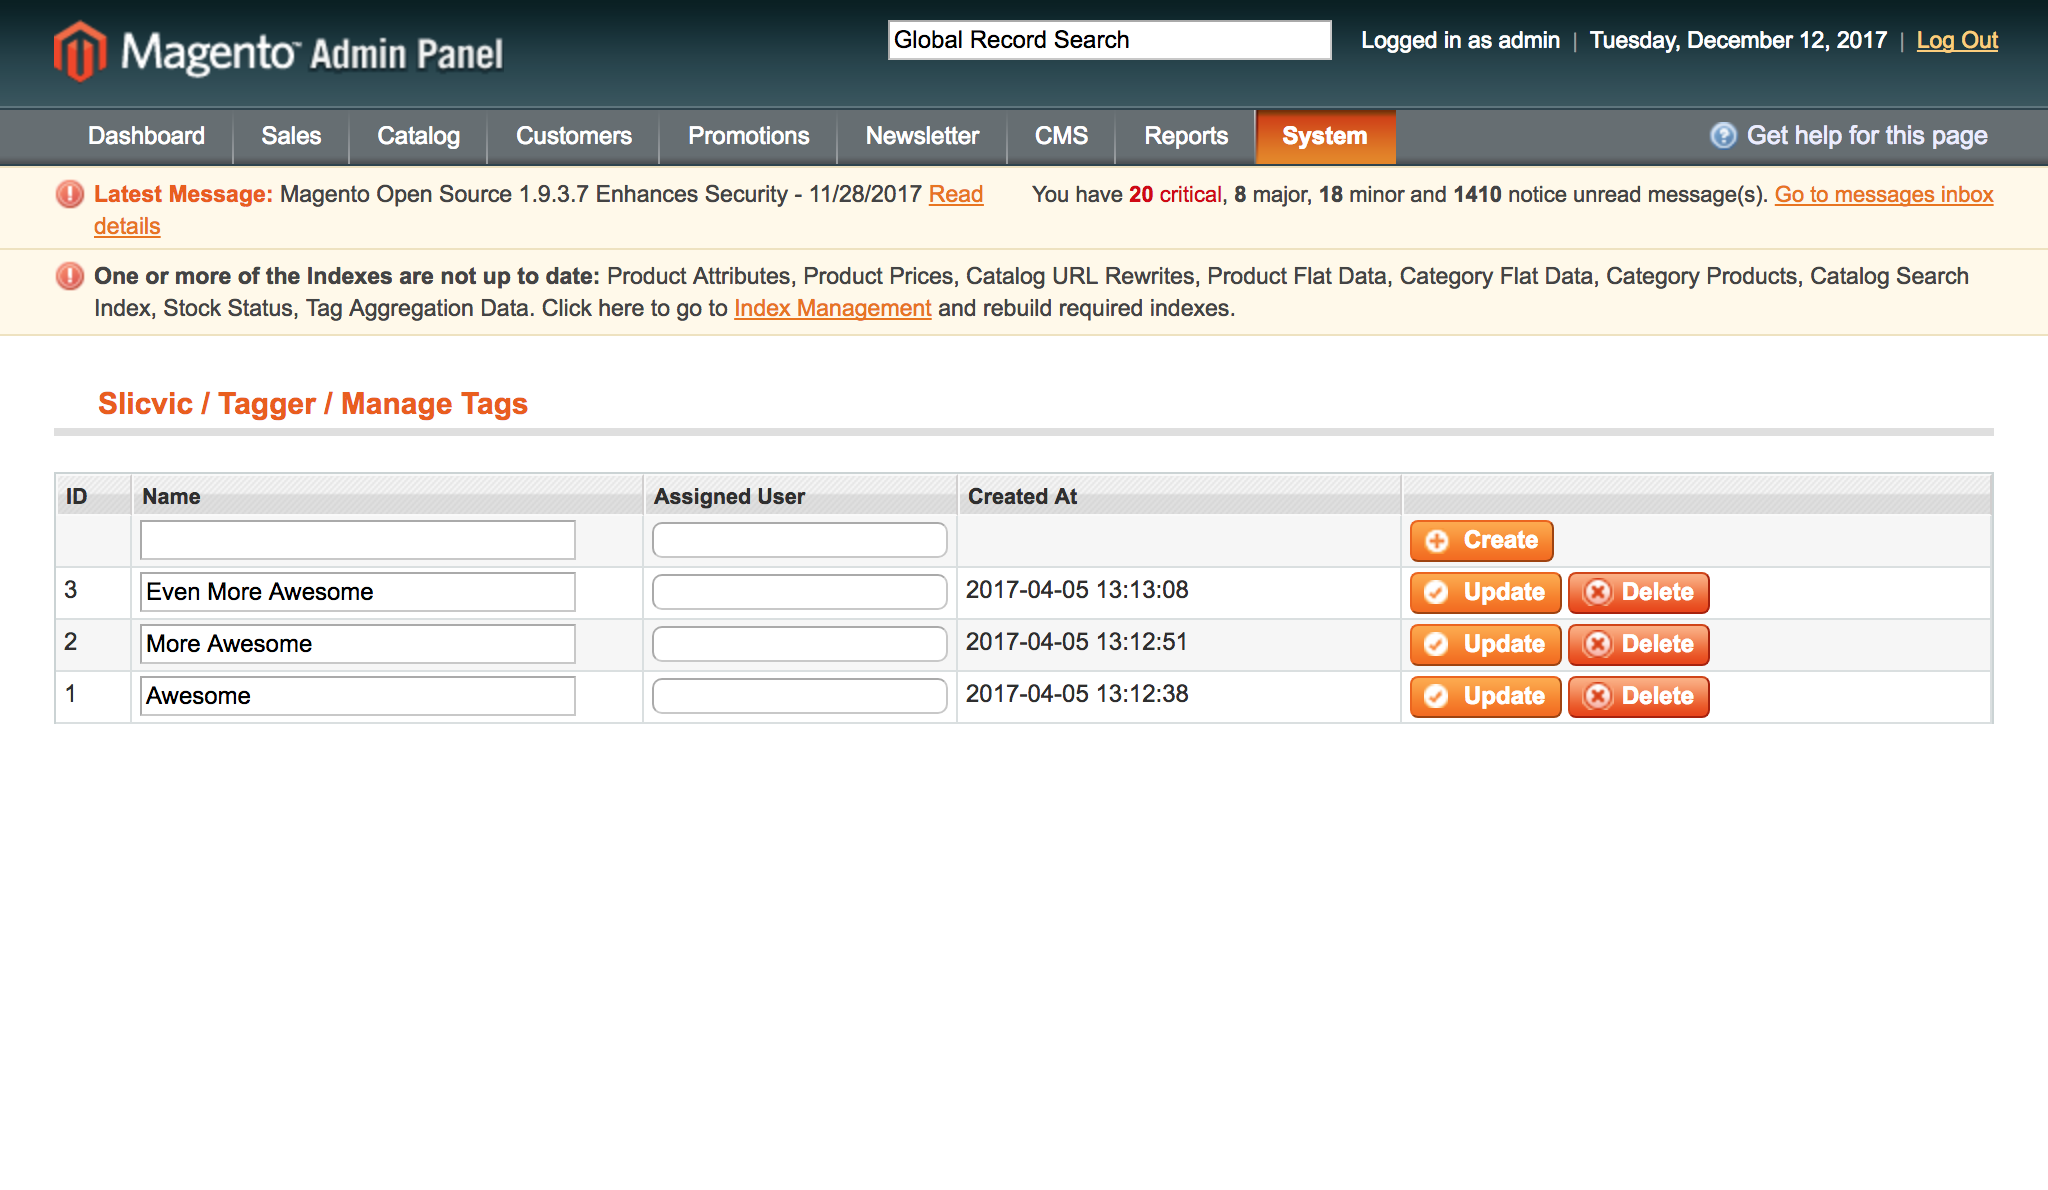This screenshot has width=2048, height=1190.
Task: Open the Catalog menu
Action: tap(418, 136)
